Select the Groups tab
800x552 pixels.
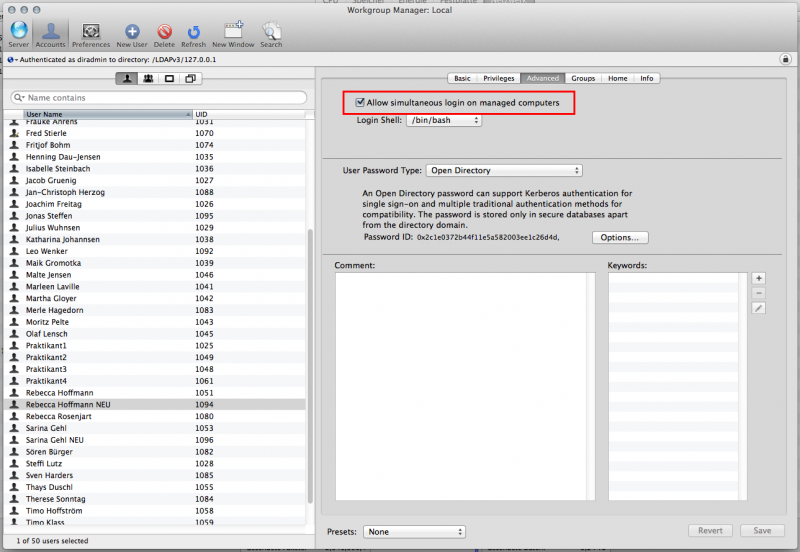point(583,78)
